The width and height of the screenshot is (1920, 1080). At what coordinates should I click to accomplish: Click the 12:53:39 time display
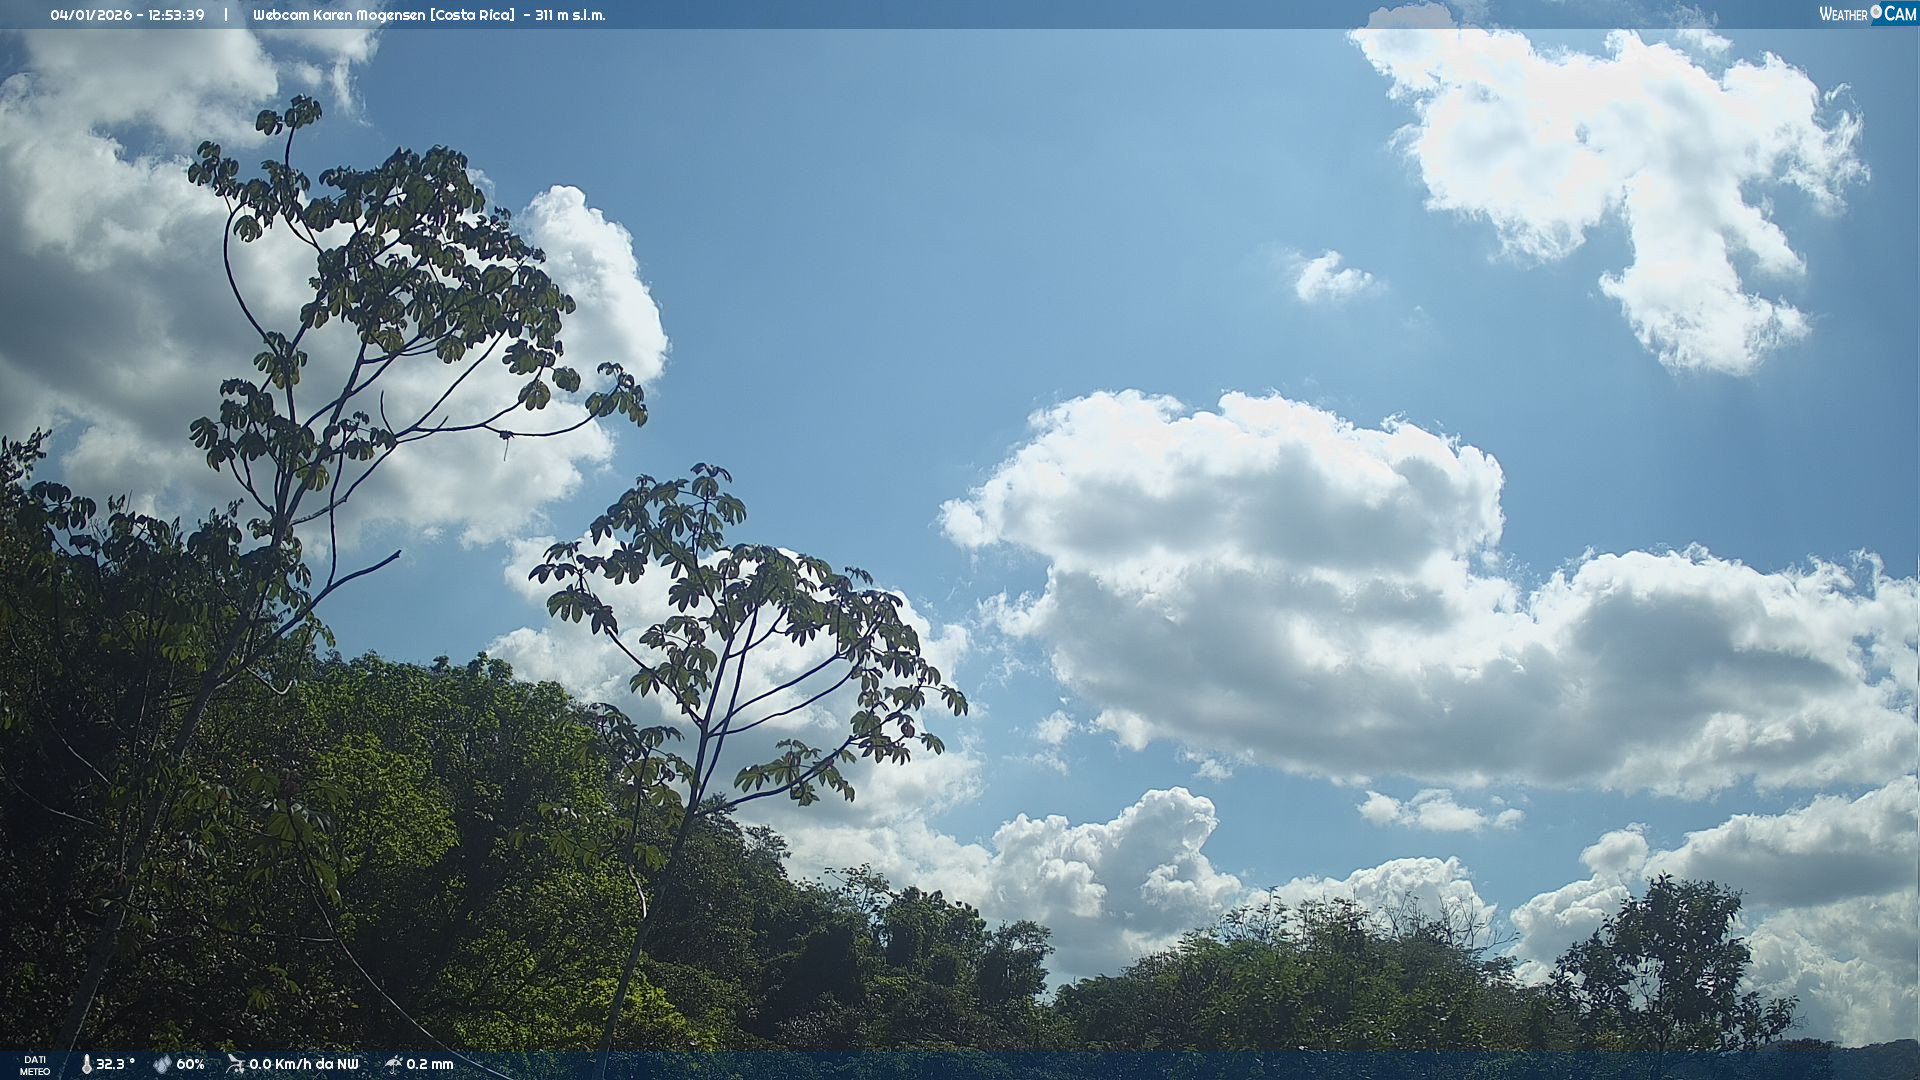[176, 15]
